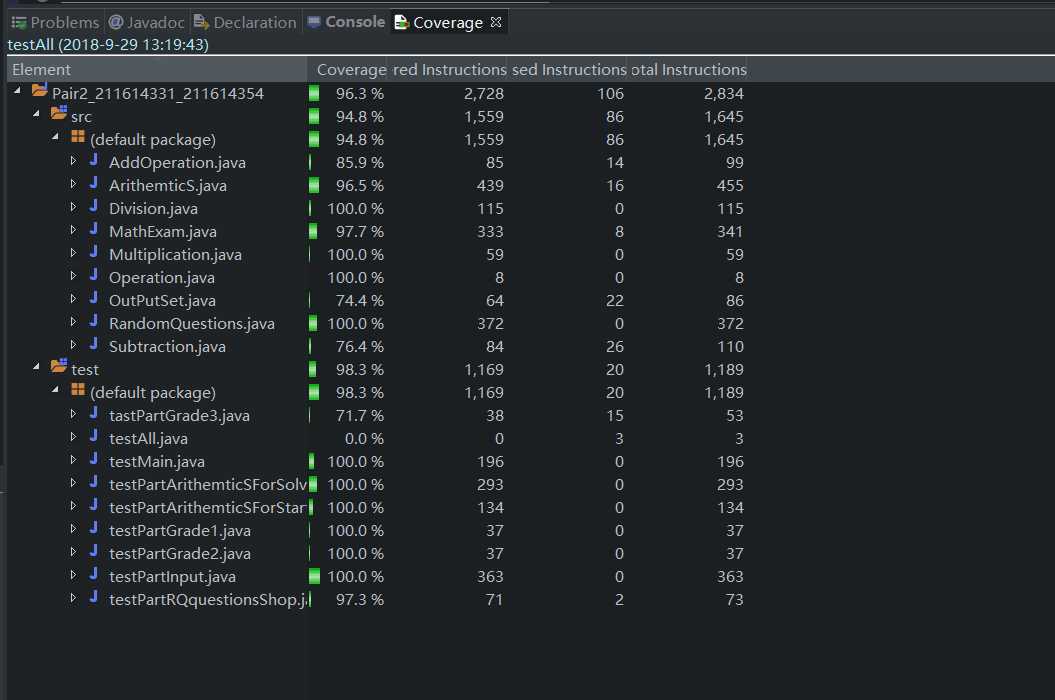Expand OutPutSet.java node

coord(73,298)
